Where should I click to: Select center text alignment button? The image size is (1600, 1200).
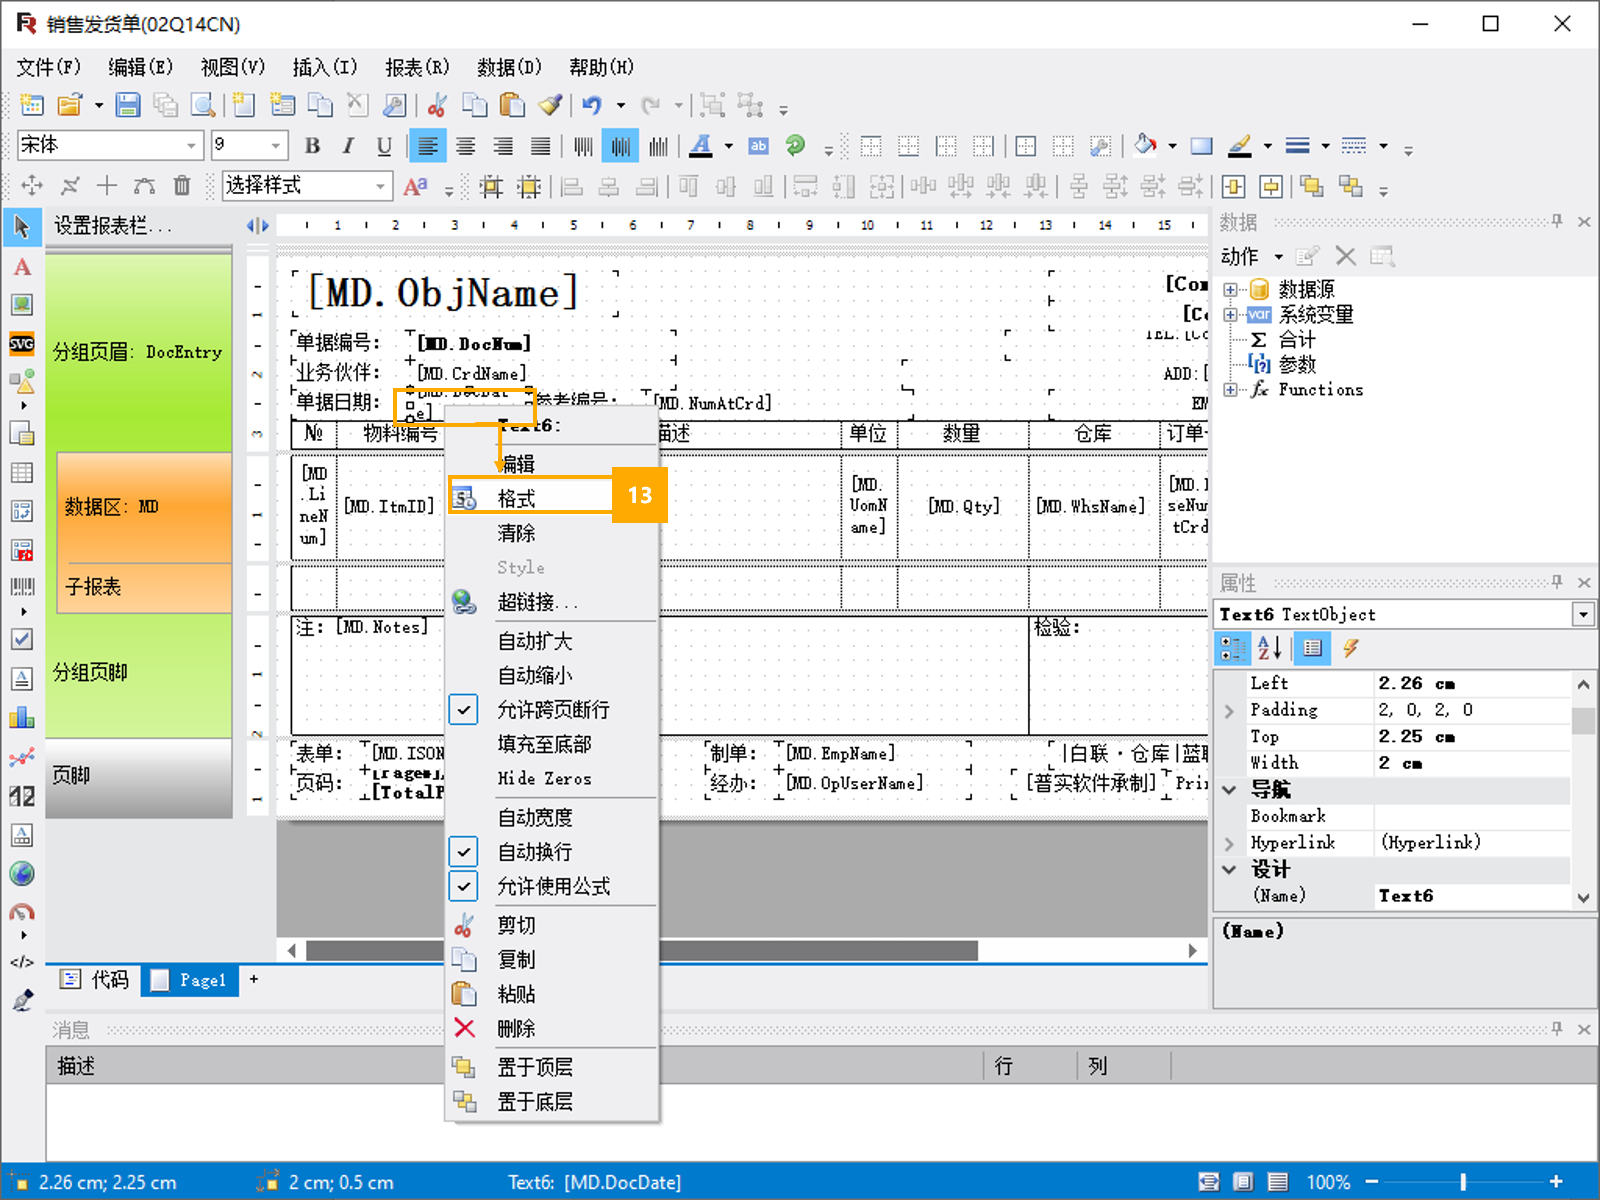coord(465,146)
